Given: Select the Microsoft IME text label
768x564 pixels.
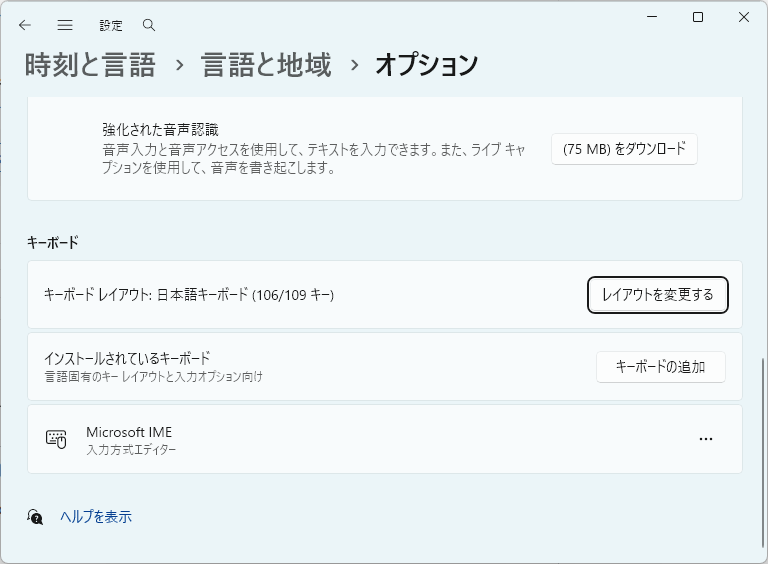Looking at the screenshot, I should pos(129,432).
